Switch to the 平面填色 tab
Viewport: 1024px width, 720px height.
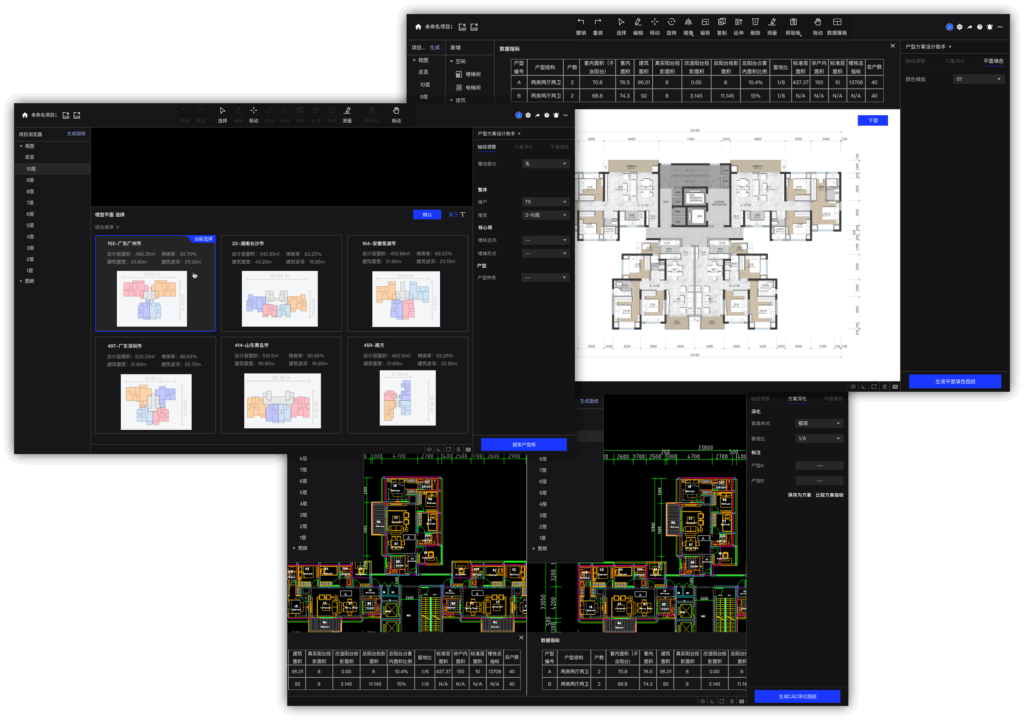[992, 61]
